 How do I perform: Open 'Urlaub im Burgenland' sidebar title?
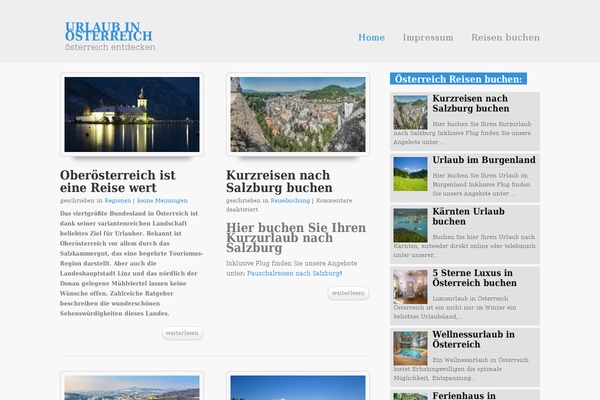click(x=484, y=160)
